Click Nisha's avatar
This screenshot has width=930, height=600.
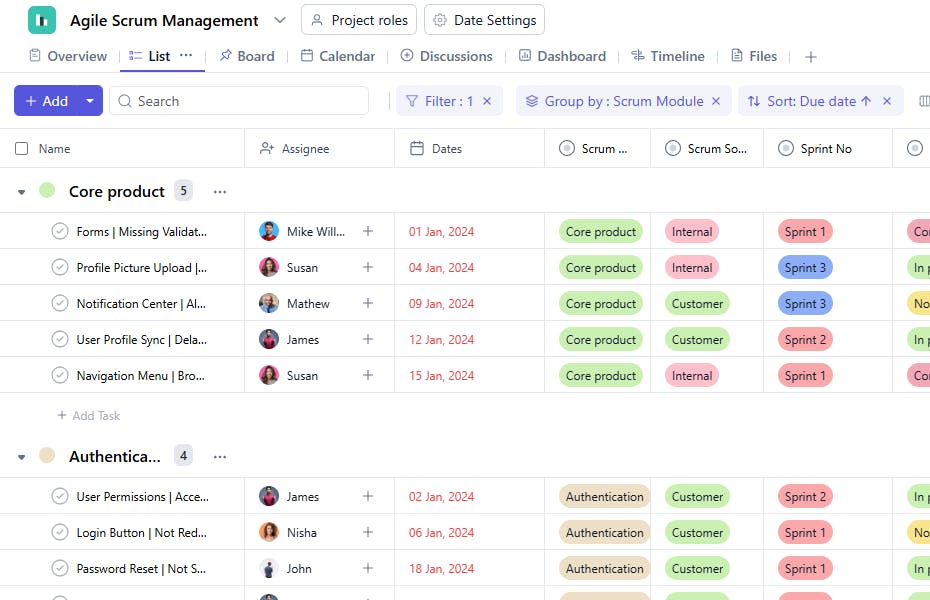[x=269, y=532]
